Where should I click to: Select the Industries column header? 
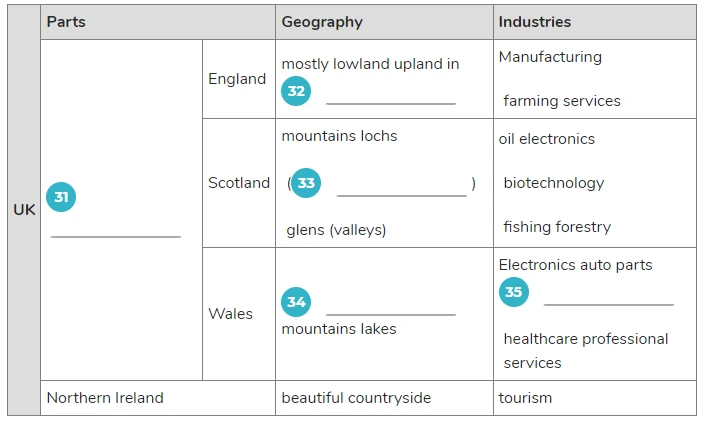coord(595,22)
